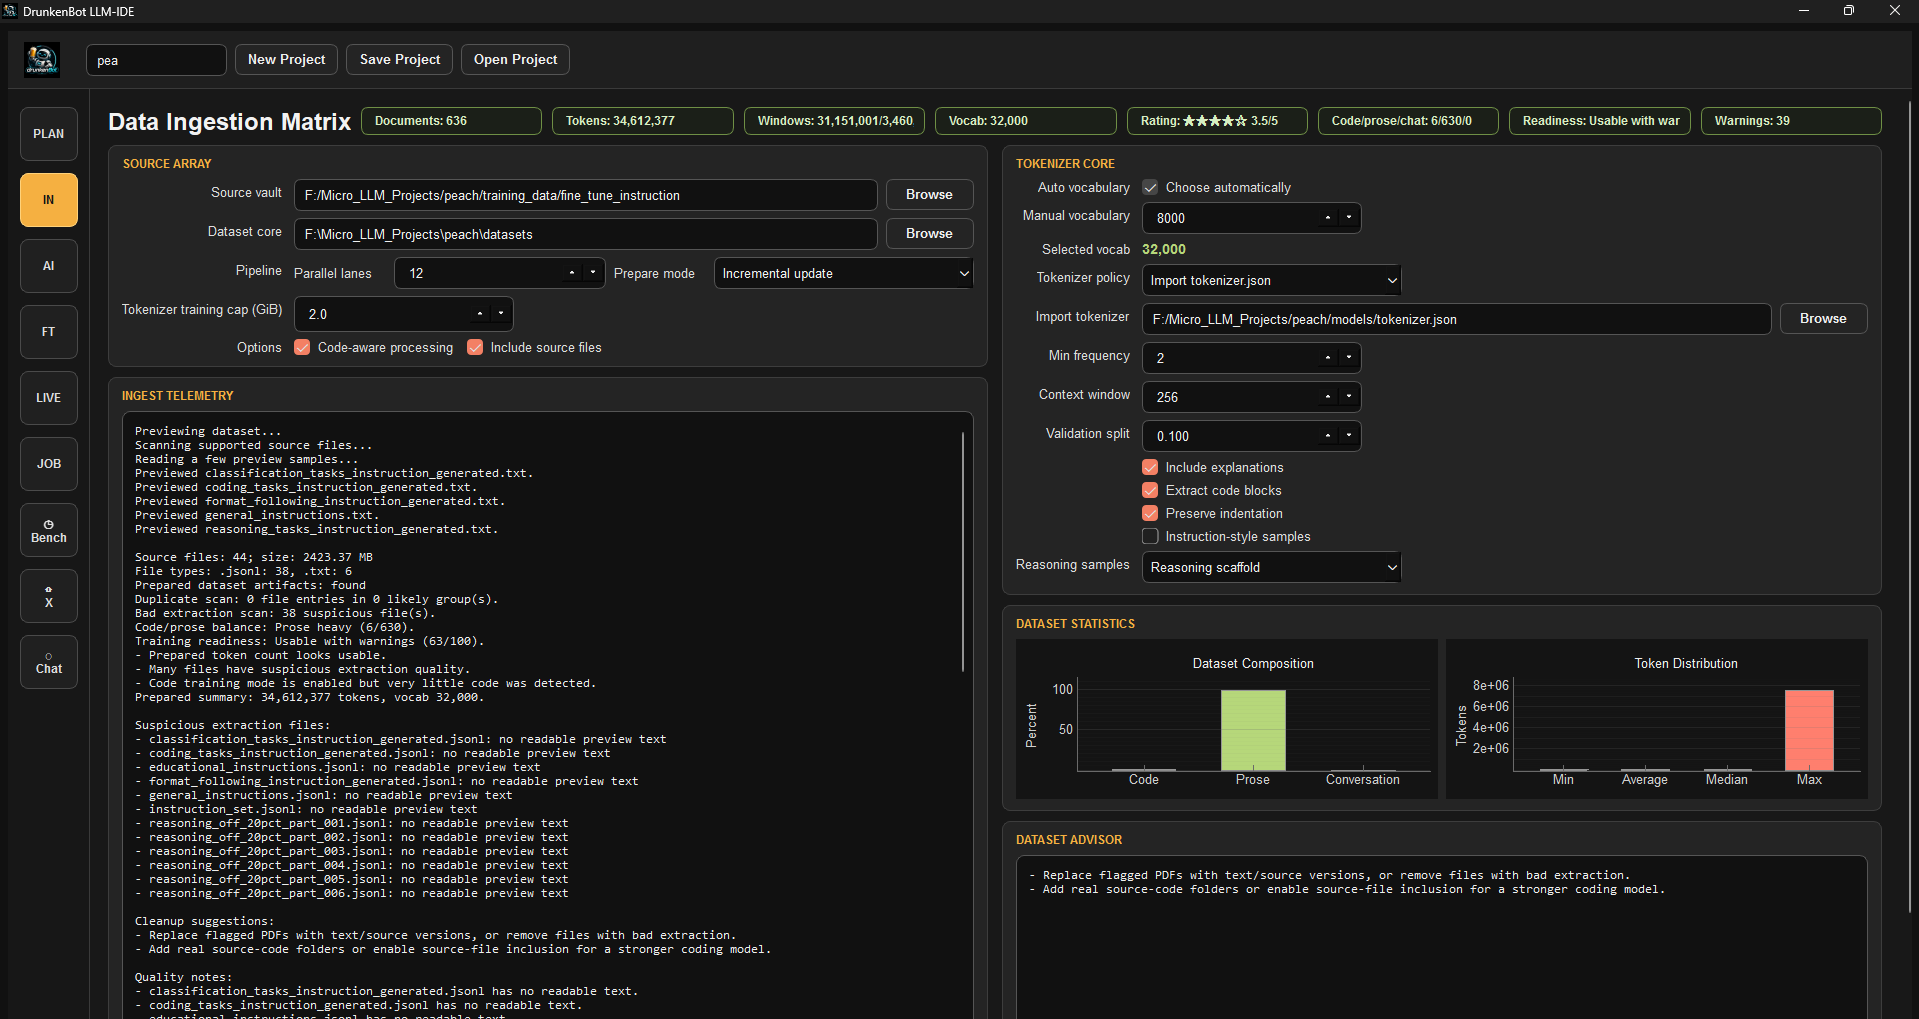Increase Validation split value
Viewport: 1919px width, 1019px height.
coord(1328,436)
